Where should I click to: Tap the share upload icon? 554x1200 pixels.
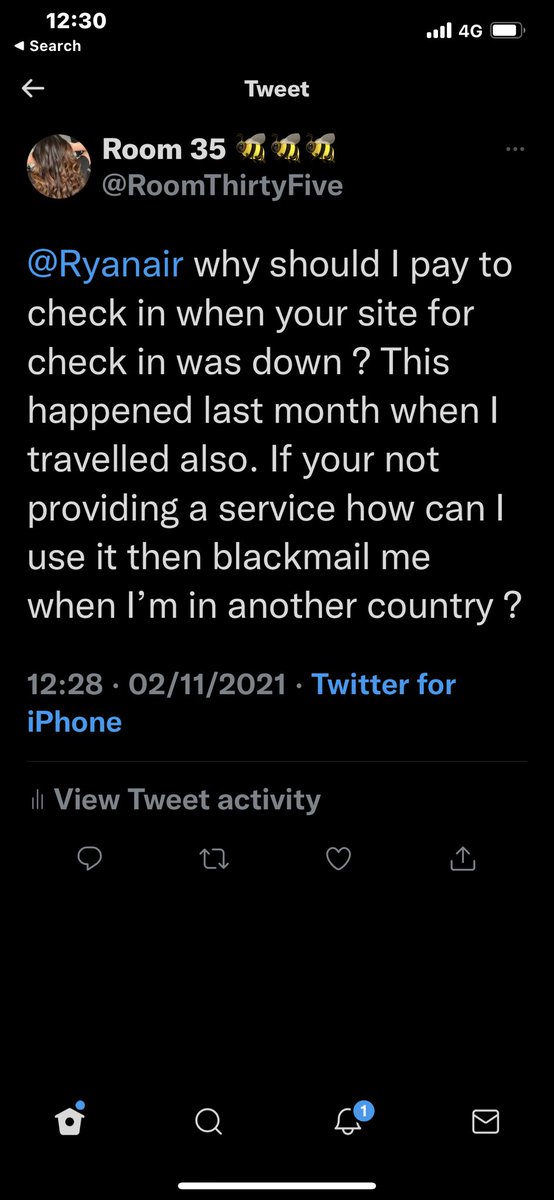click(x=463, y=858)
